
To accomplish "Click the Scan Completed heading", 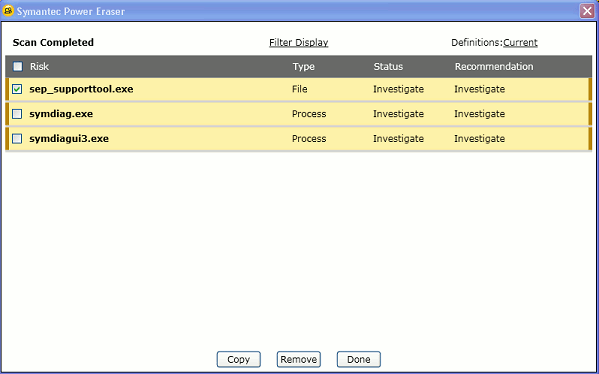I will (53, 42).
